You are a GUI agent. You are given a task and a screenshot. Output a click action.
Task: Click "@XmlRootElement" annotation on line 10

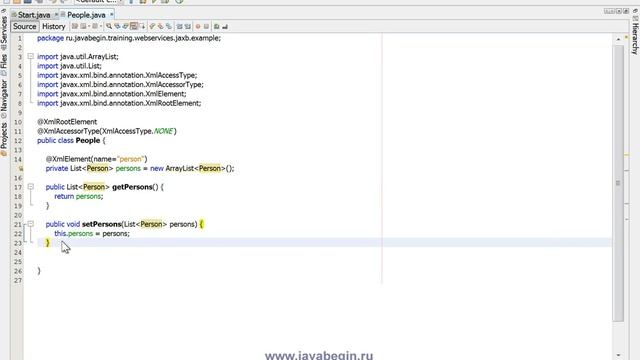[67, 122]
